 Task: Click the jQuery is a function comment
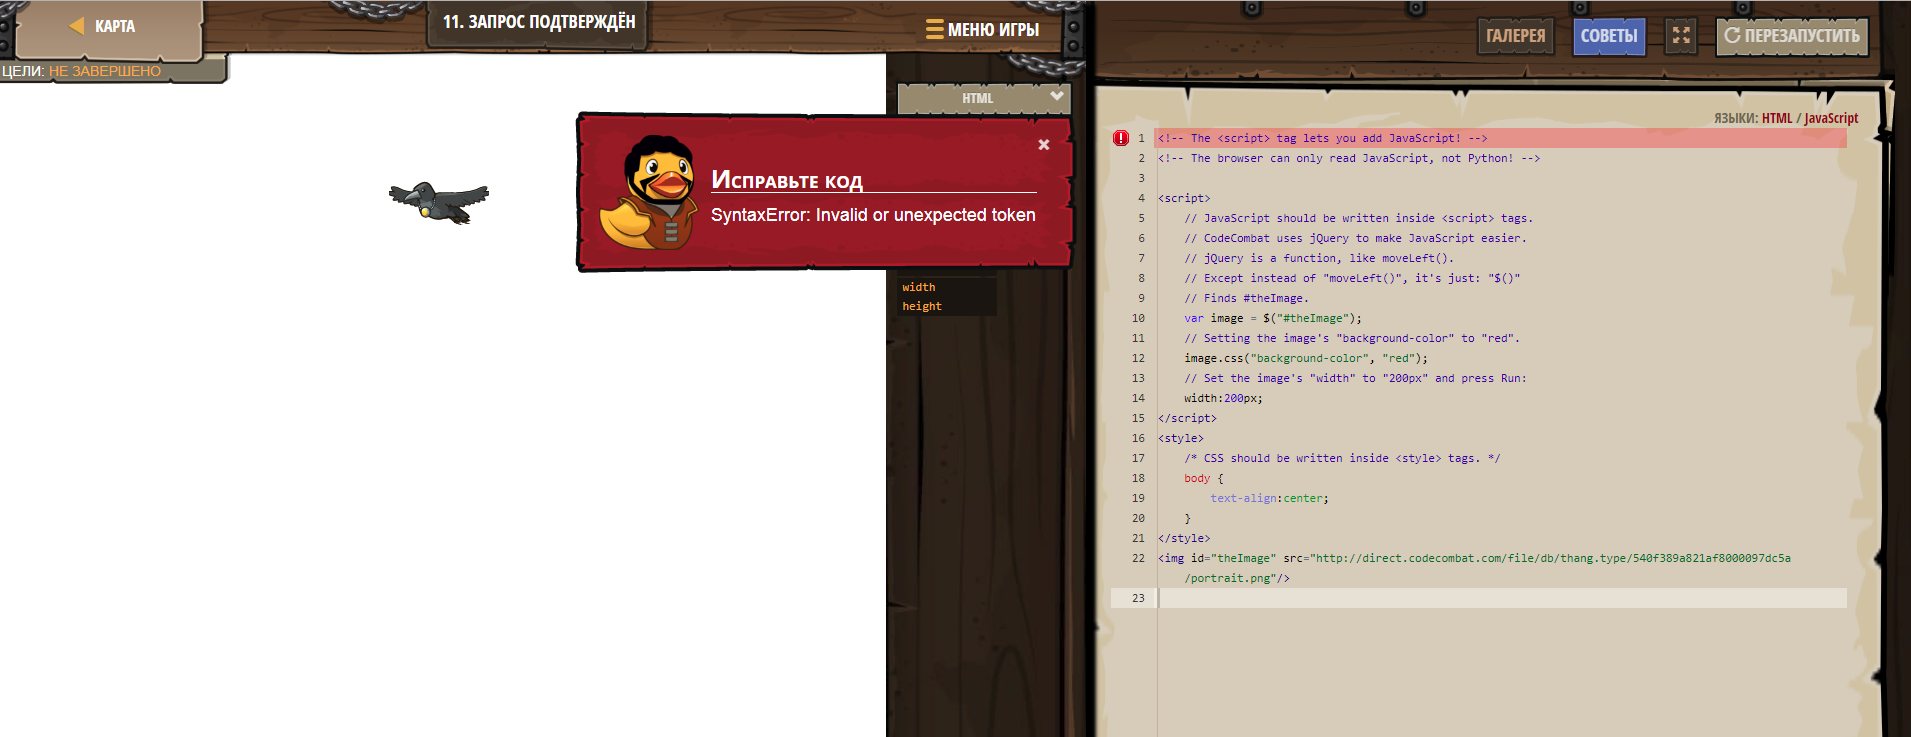click(1319, 258)
